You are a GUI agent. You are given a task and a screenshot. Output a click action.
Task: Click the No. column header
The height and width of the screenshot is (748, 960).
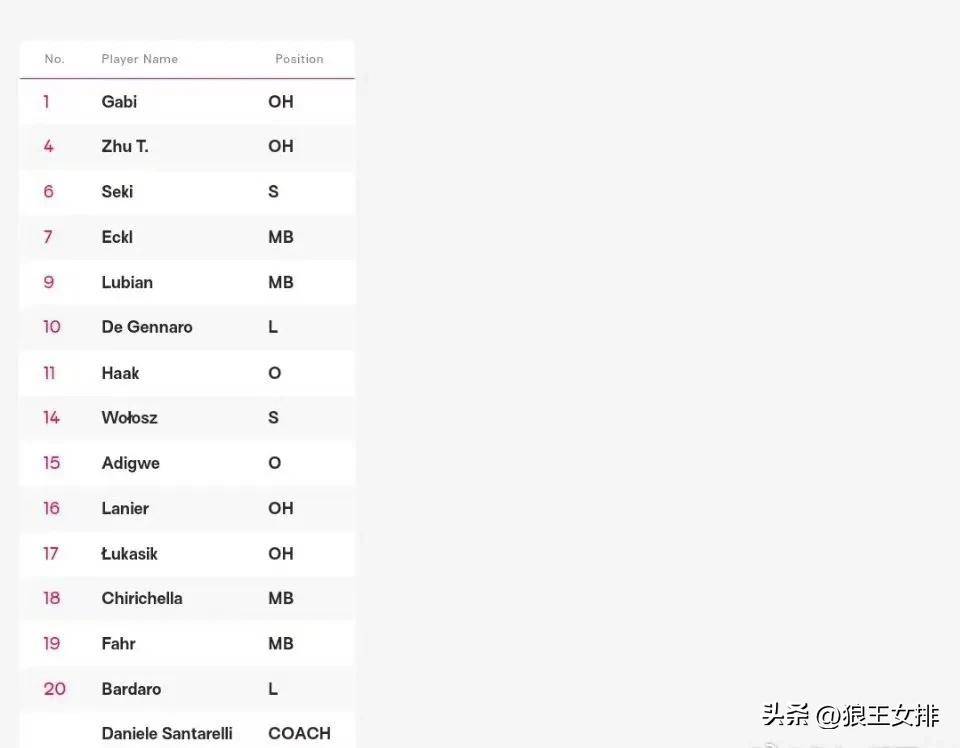point(54,59)
